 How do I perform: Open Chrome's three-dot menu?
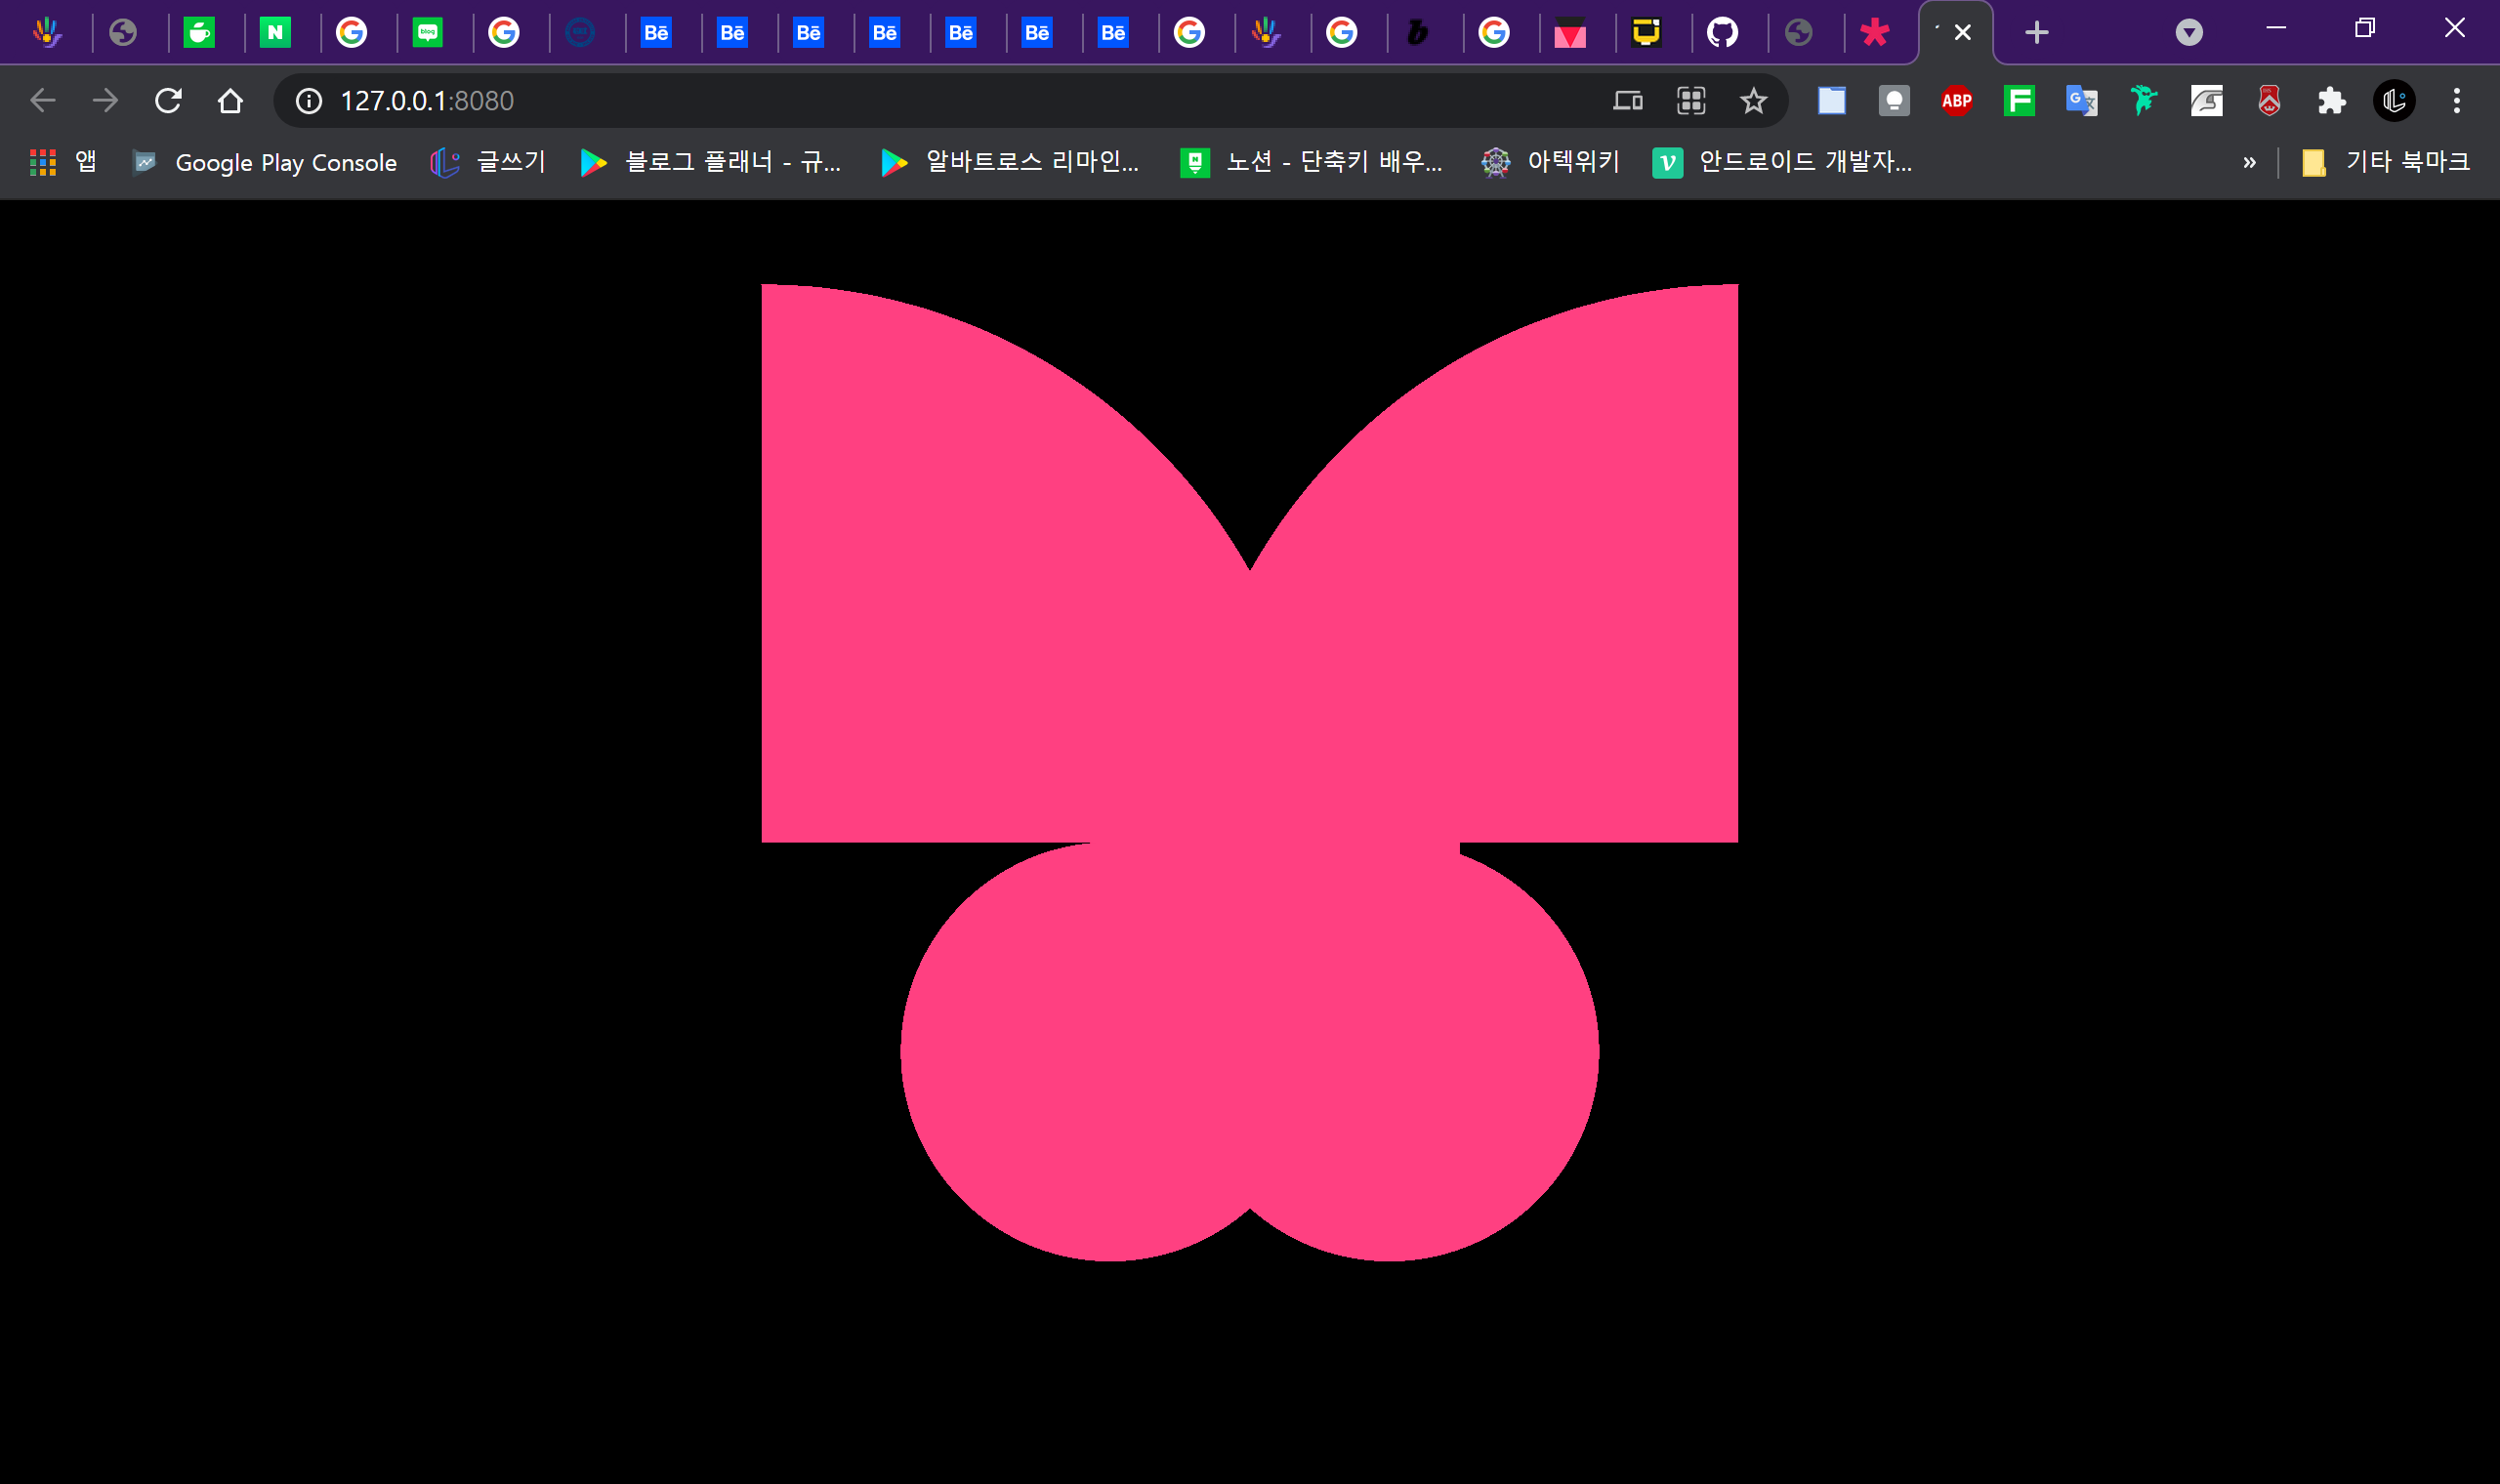[x=2456, y=101]
